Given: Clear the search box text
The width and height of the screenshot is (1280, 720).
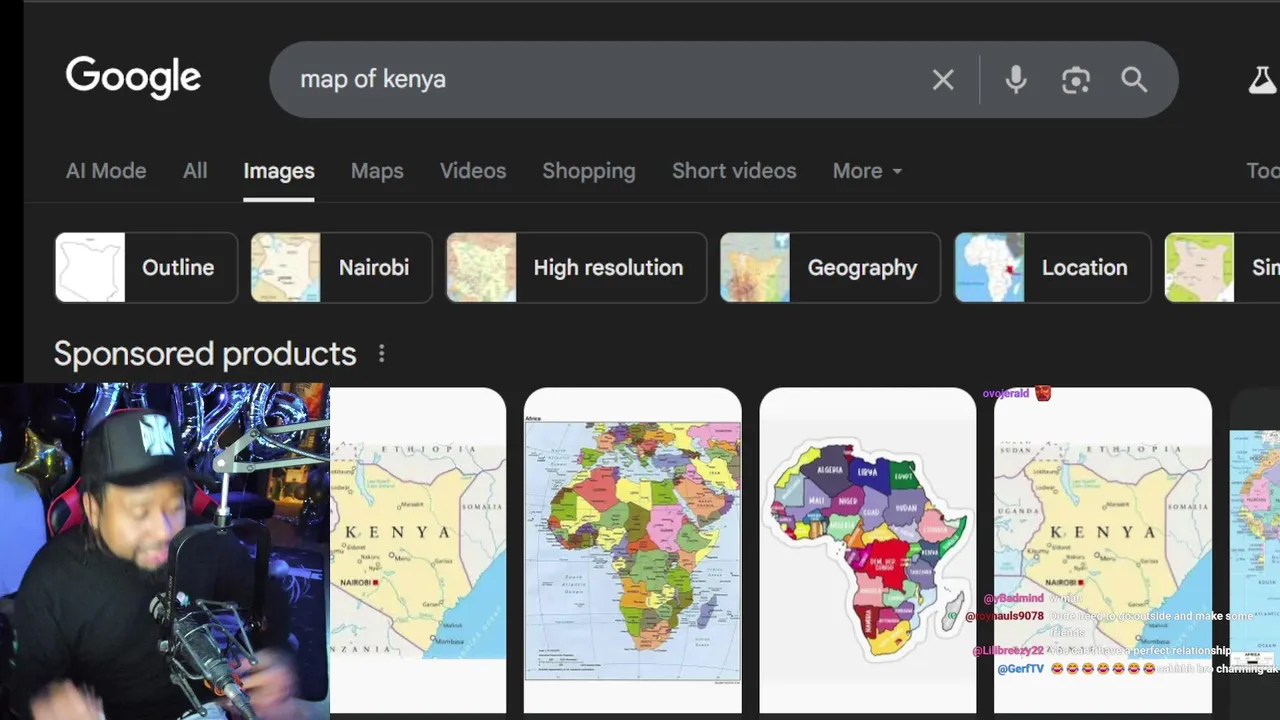Looking at the screenshot, I should point(943,80).
